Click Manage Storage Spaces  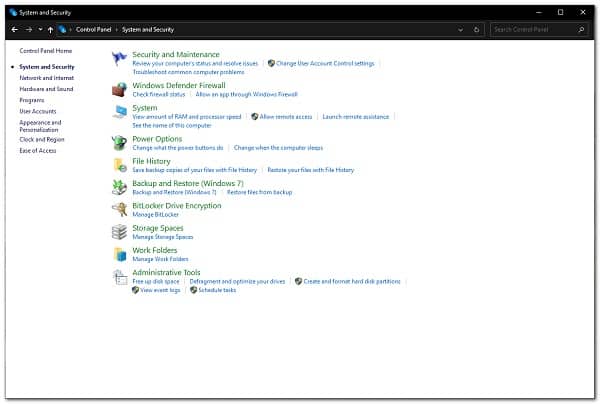pos(163,237)
